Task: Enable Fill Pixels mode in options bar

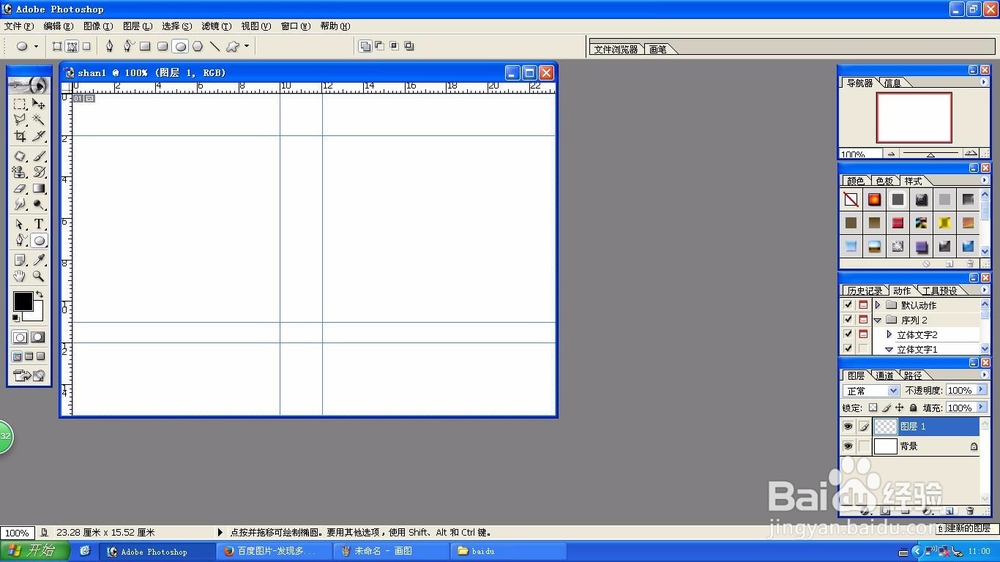Action: (87, 46)
